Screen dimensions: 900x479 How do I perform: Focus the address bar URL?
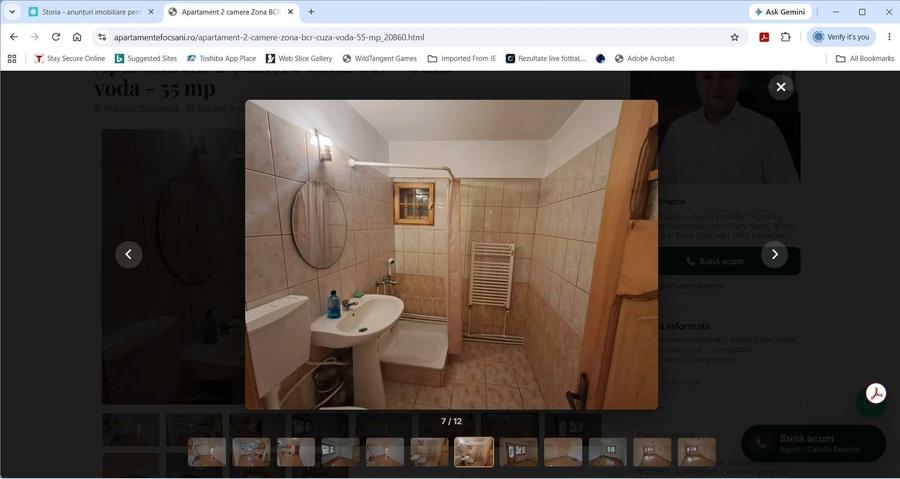click(269, 37)
